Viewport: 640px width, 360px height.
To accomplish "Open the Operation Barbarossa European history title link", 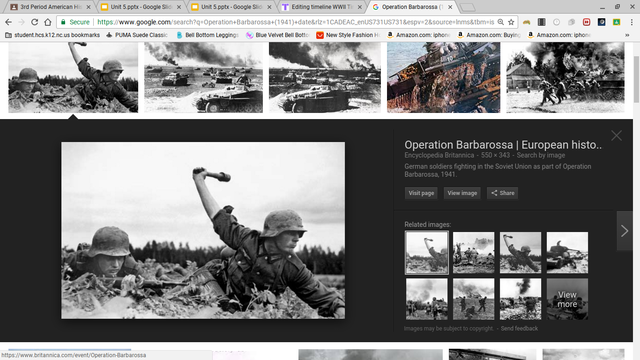I will click(x=503, y=144).
